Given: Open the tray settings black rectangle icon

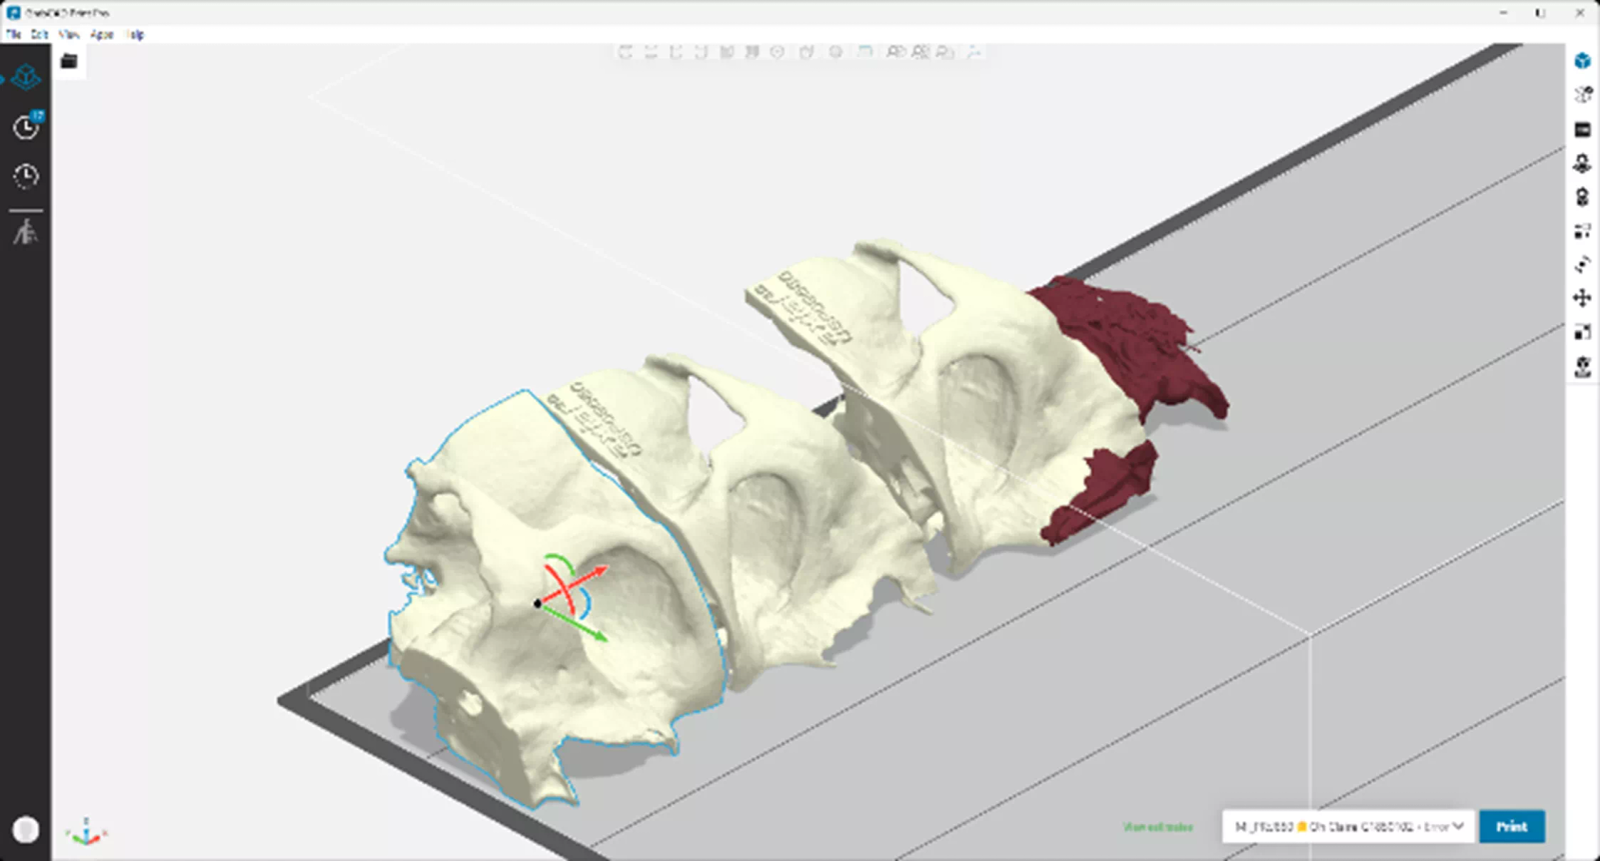Looking at the screenshot, I should pyautogui.click(x=1582, y=129).
